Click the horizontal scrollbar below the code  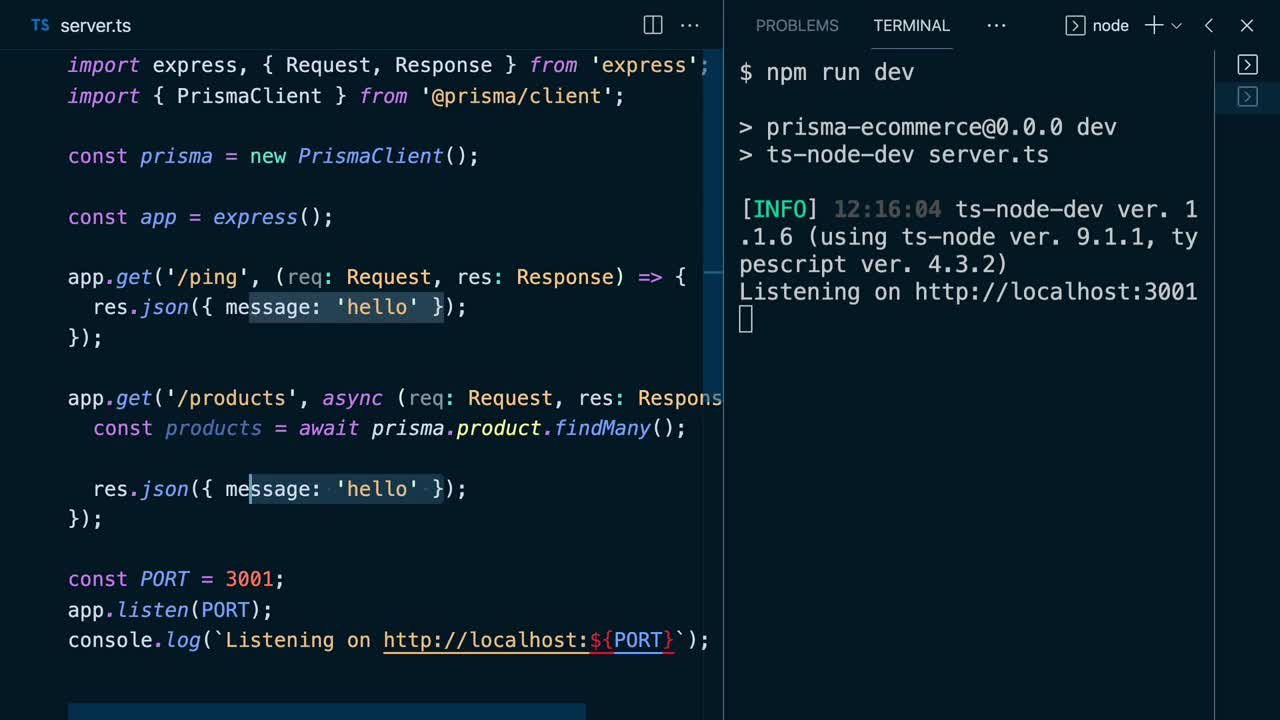327,713
